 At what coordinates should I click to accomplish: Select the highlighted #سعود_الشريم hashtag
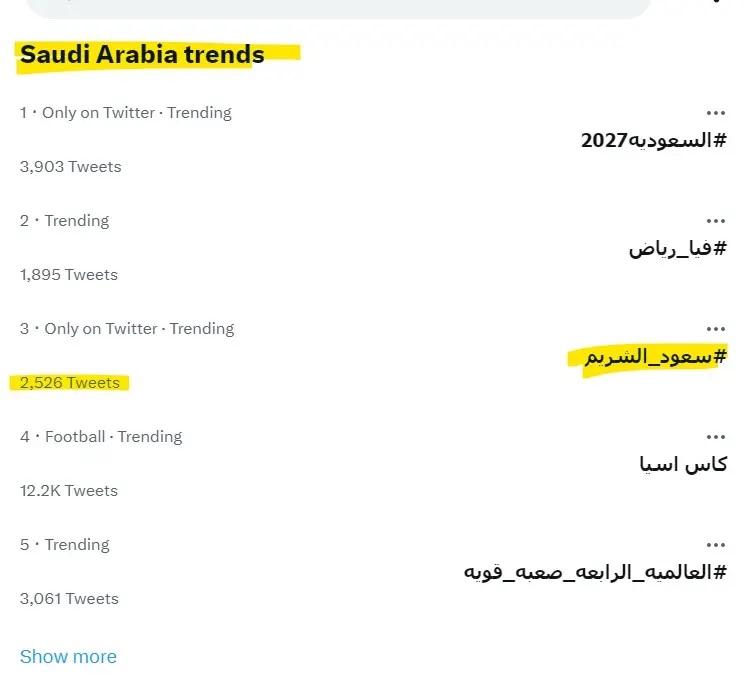pos(647,356)
